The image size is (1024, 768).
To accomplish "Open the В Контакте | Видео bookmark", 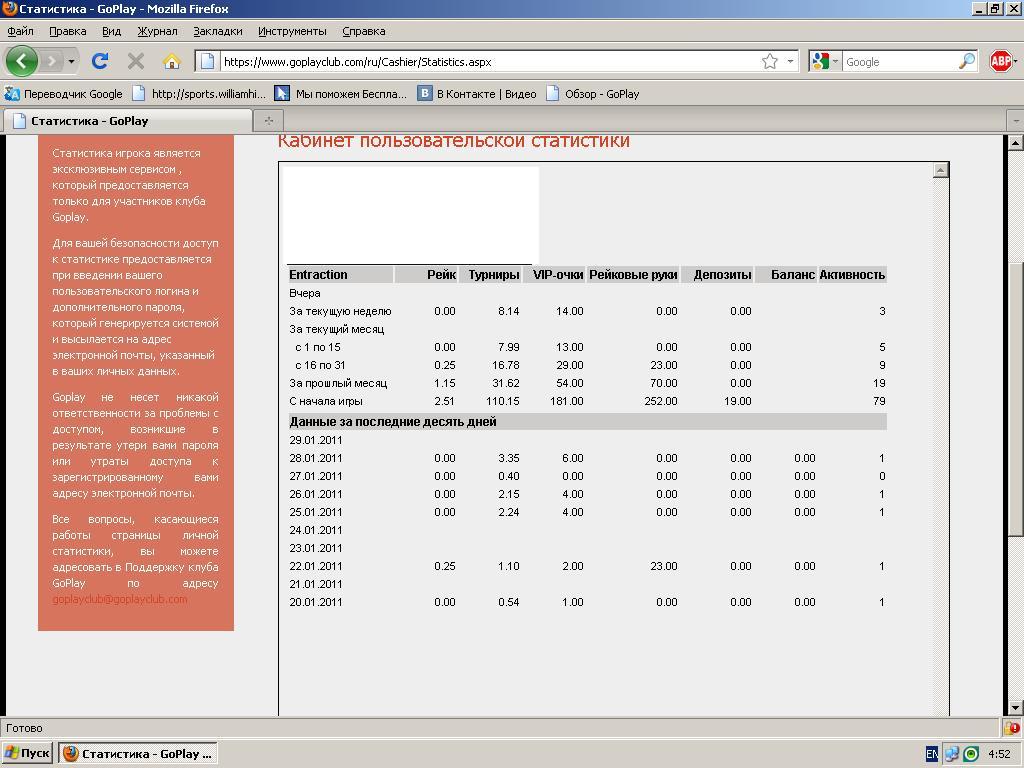I will (477, 94).
